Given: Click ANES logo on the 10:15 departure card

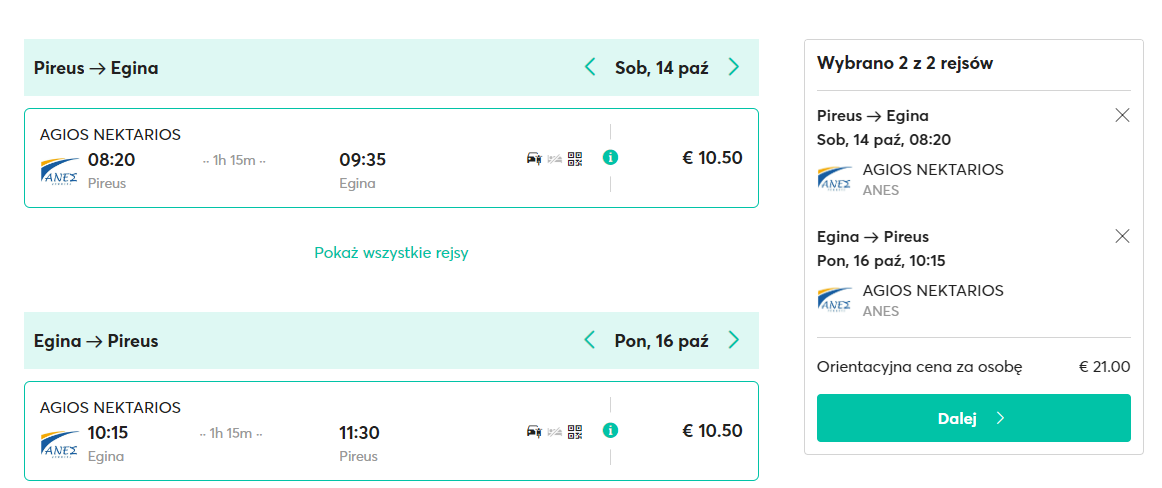Looking at the screenshot, I should (x=60, y=443).
